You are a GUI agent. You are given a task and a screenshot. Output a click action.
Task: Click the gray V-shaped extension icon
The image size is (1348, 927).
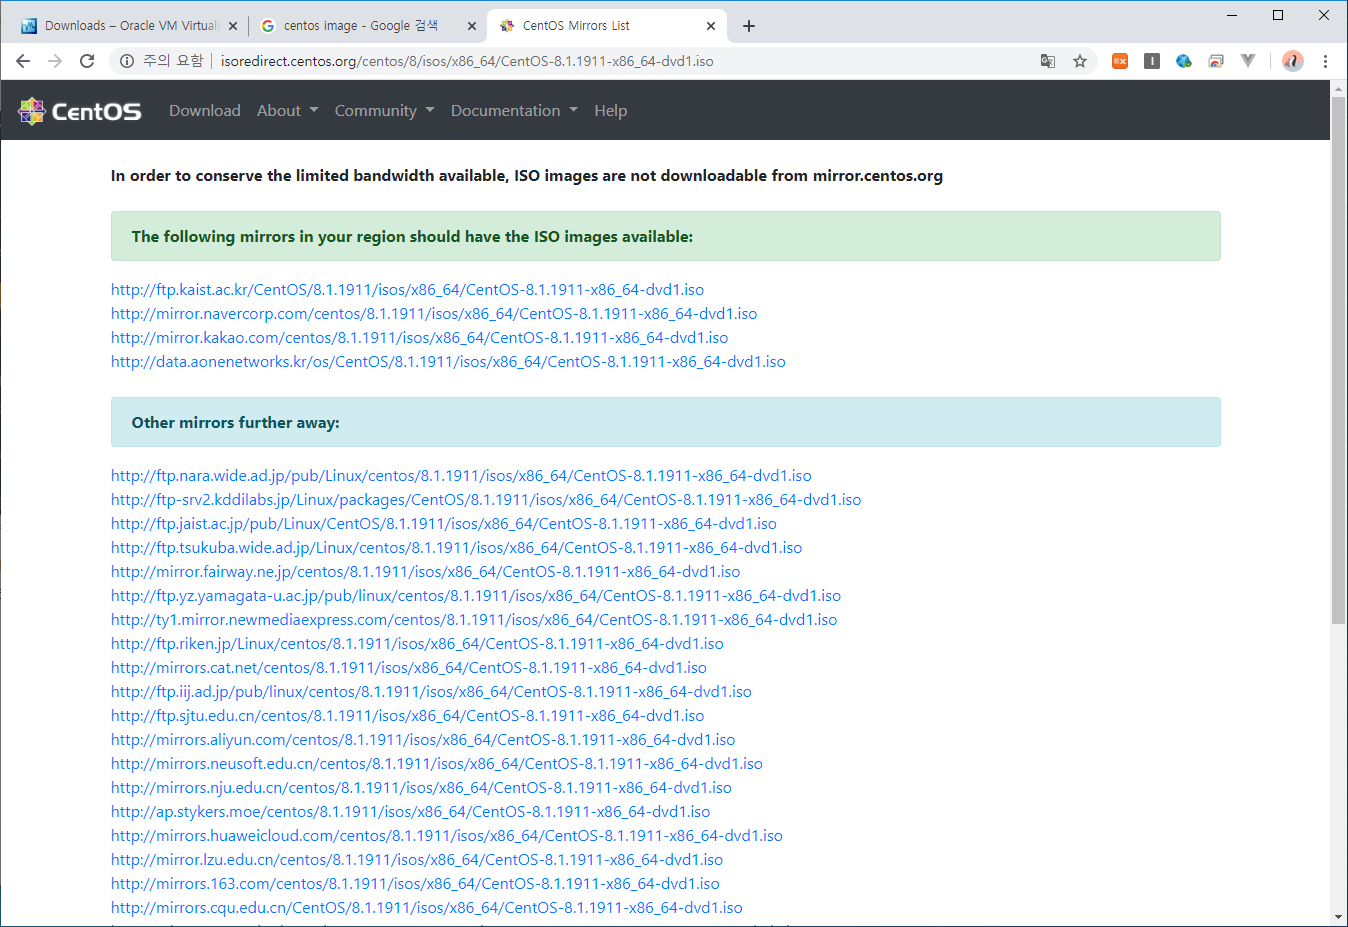tap(1248, 61)
